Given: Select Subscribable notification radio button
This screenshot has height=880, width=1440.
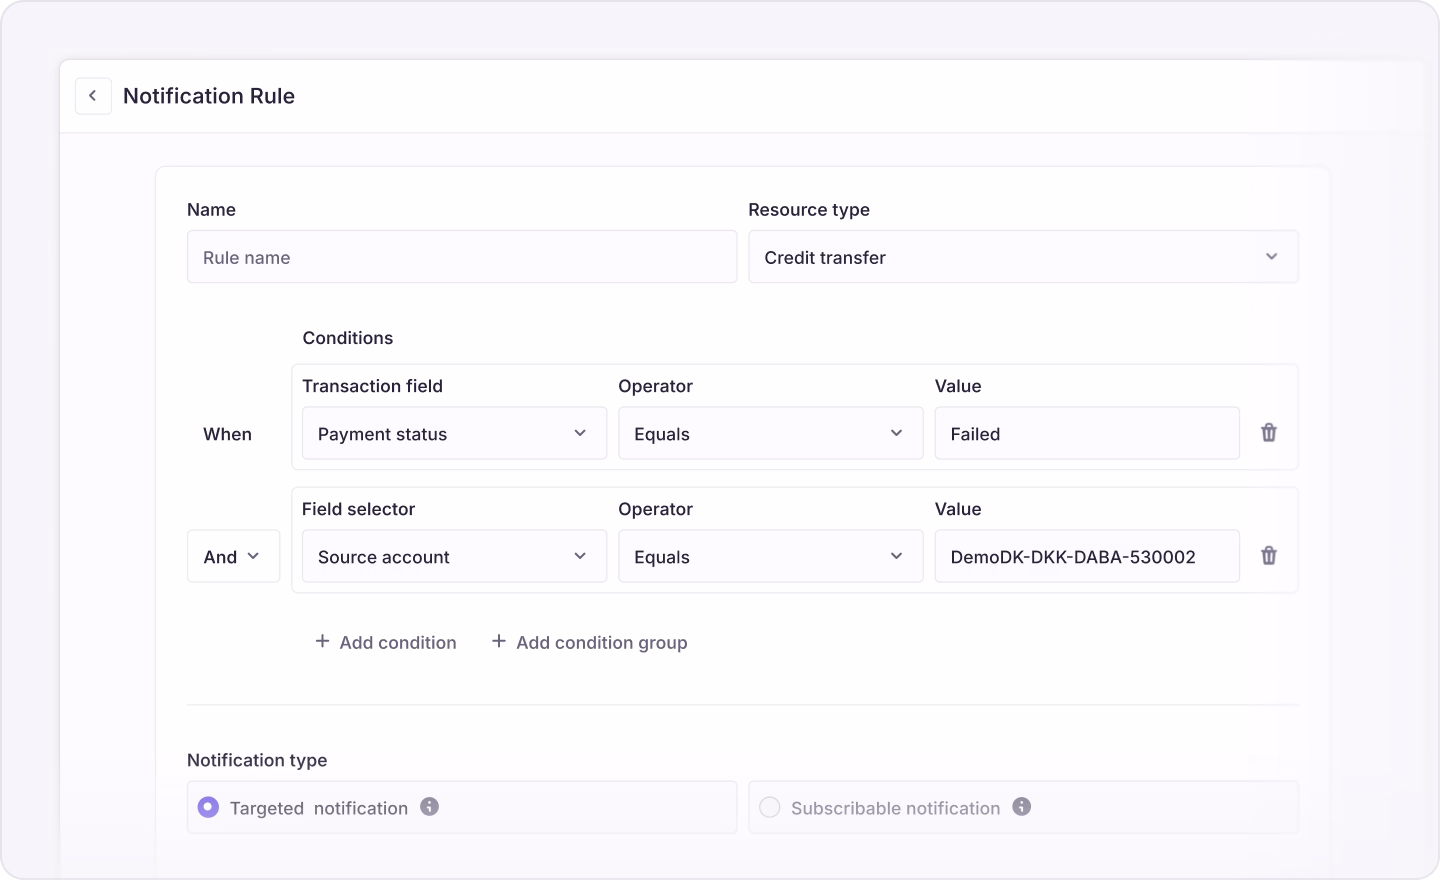Looking at the screenshot, I should point(769,807).
